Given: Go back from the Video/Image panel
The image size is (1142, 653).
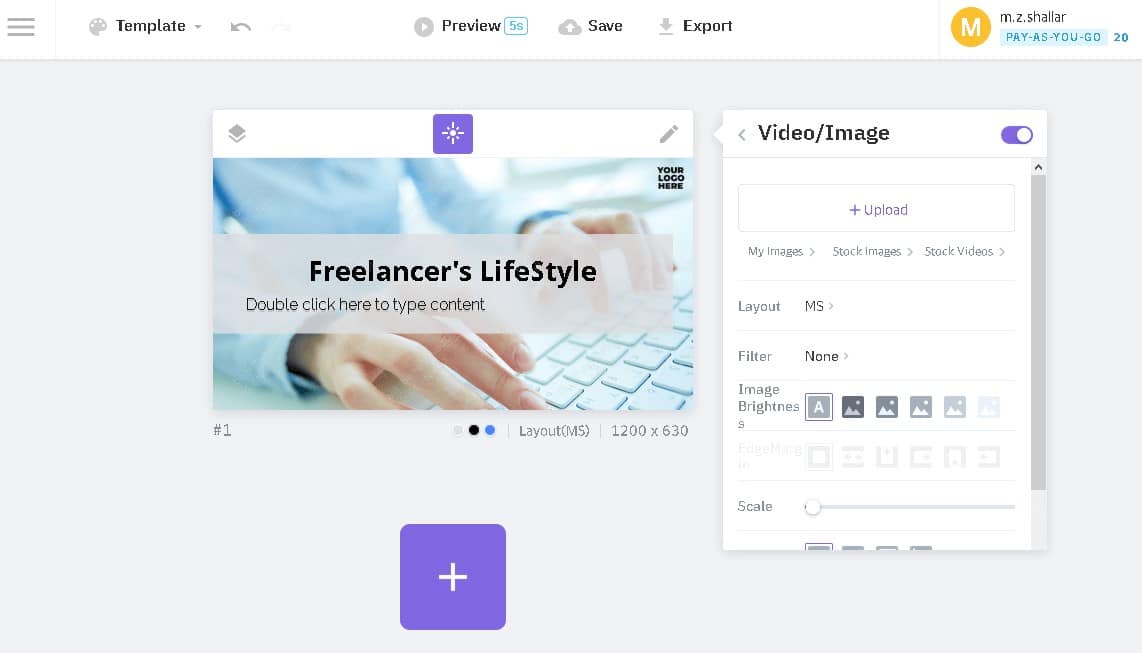Looking at the screenshot, I should click(x=741, y=135).
